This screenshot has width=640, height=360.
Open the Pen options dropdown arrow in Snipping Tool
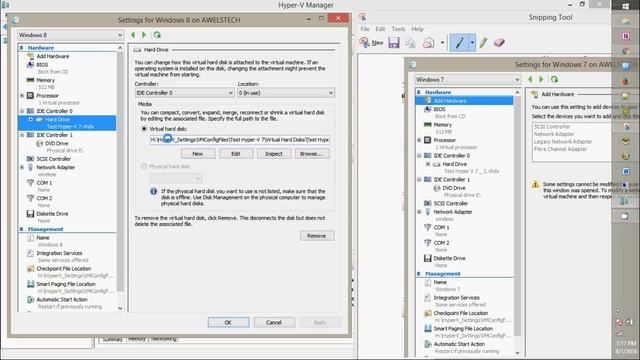[x=472, y=42]
